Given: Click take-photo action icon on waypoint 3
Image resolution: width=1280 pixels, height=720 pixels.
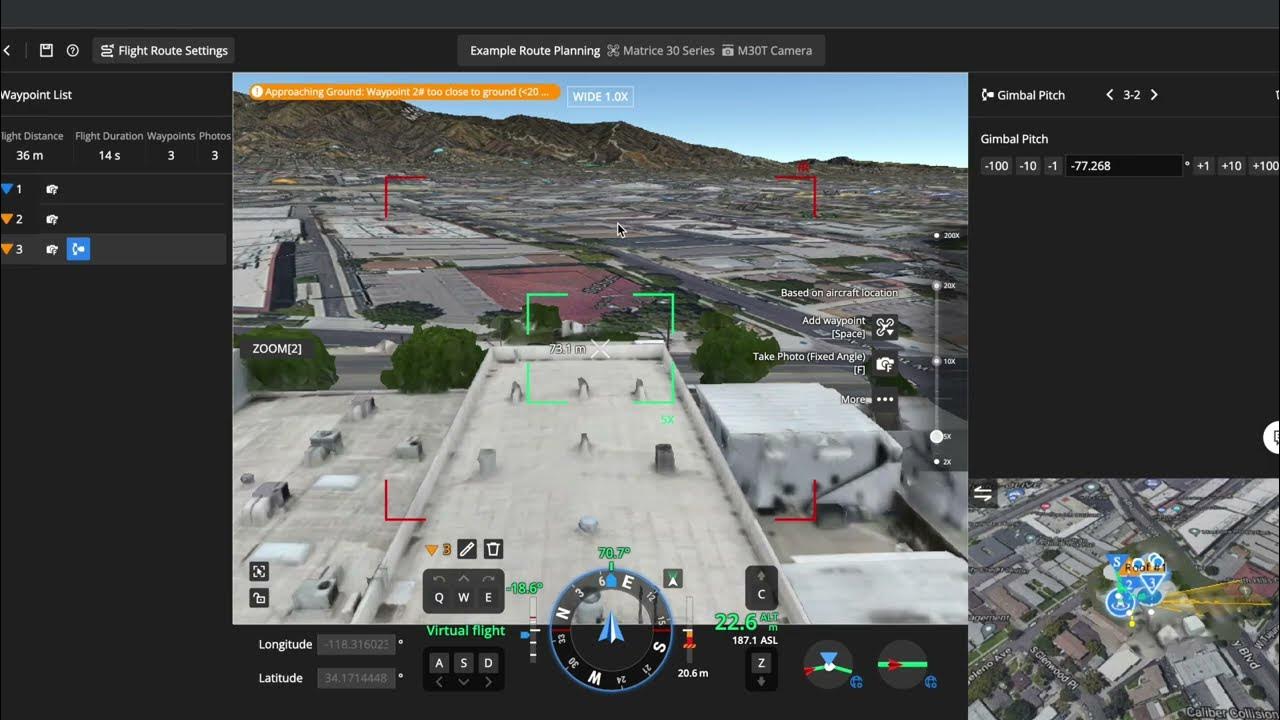Looking at the screenshot, I should (x=52, y=249).
